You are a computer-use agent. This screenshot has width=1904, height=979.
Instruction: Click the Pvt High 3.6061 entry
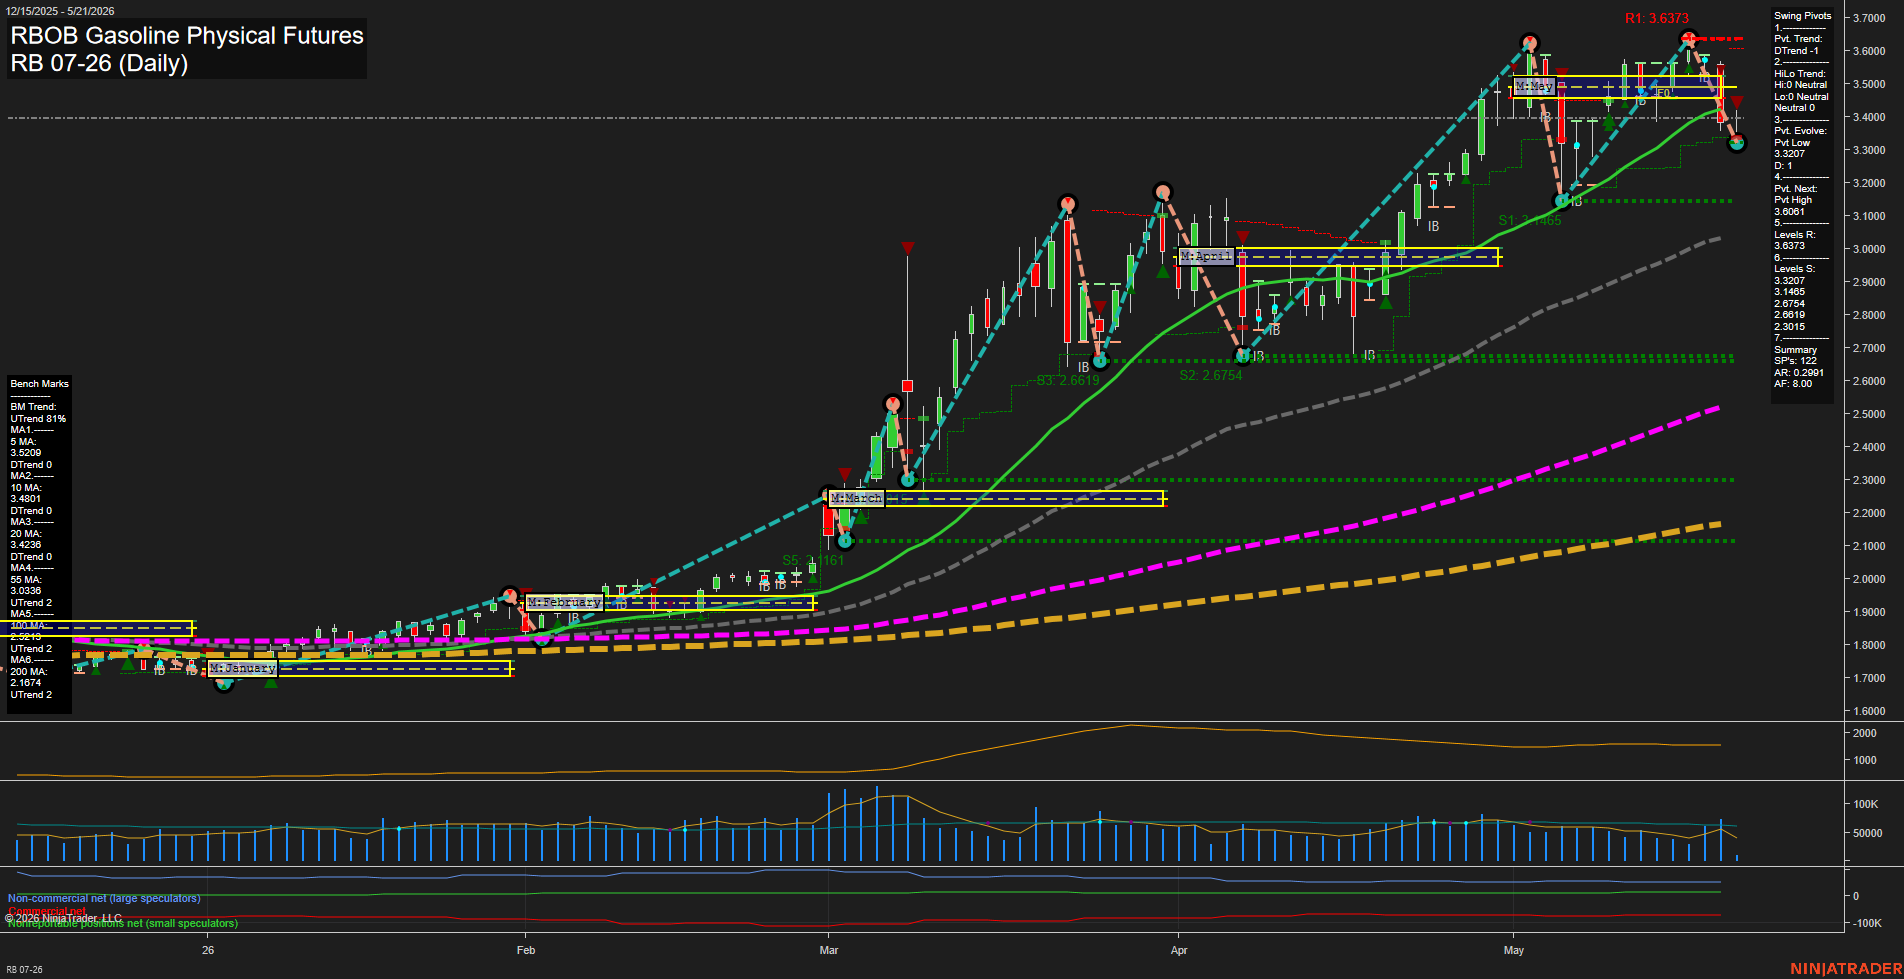coord(1793,206)
